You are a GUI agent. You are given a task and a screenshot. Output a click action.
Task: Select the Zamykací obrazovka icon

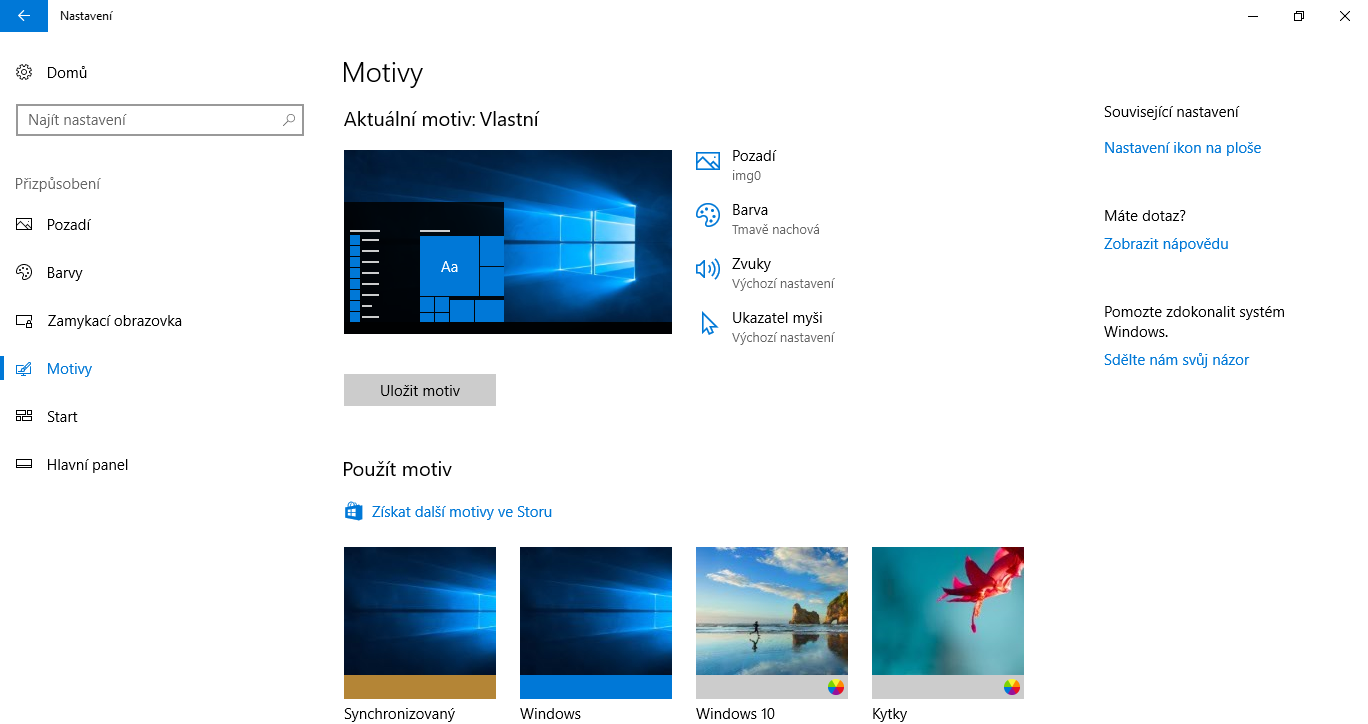25,321
